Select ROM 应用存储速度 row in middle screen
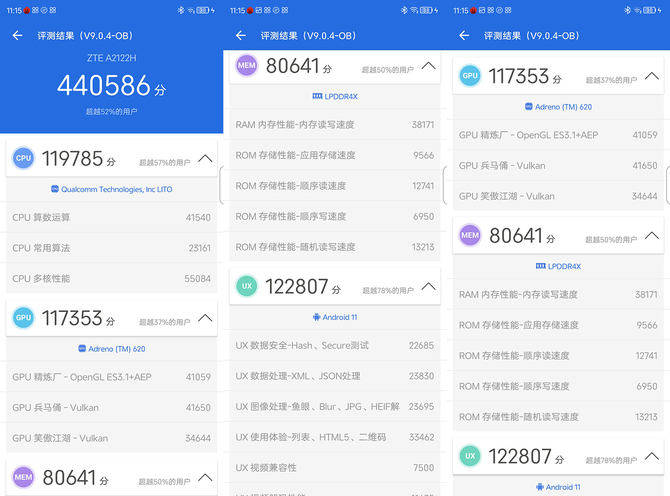670x496 pixels. pos(335,155)
